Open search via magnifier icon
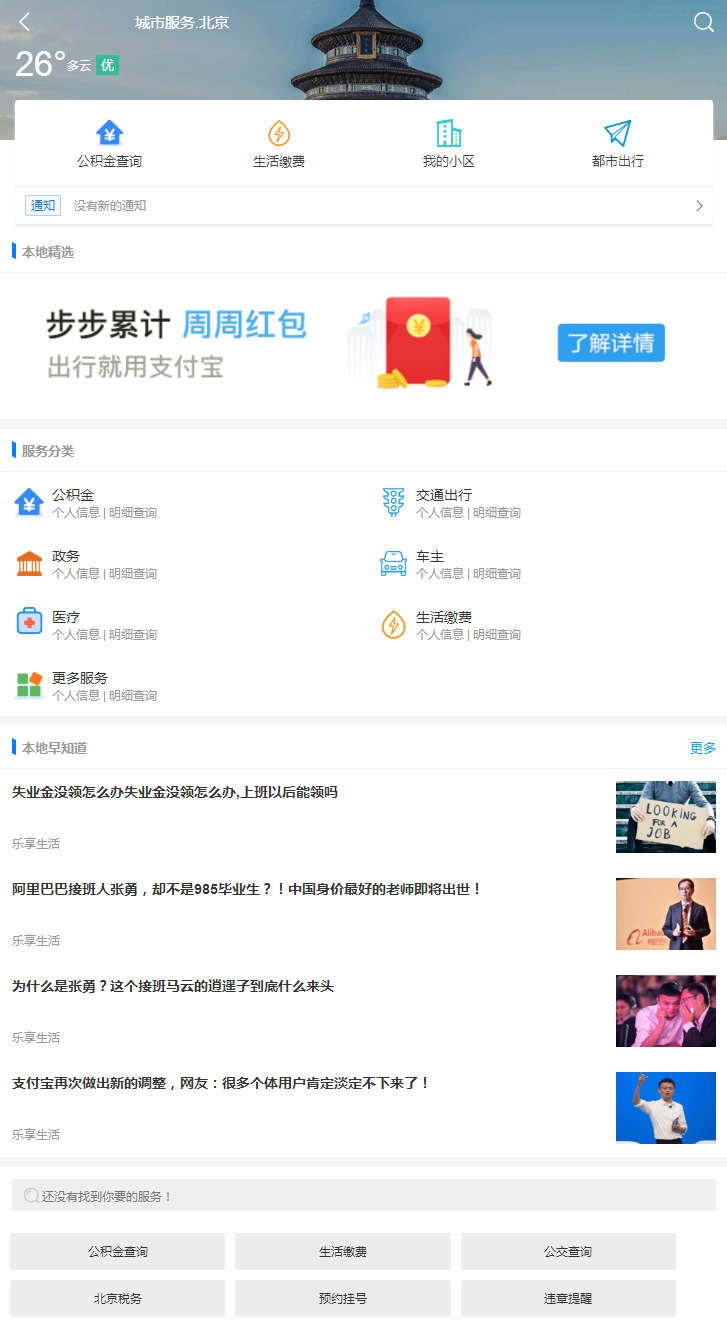Viewport: 727px width, 1326px height. (x=704, y=22)
